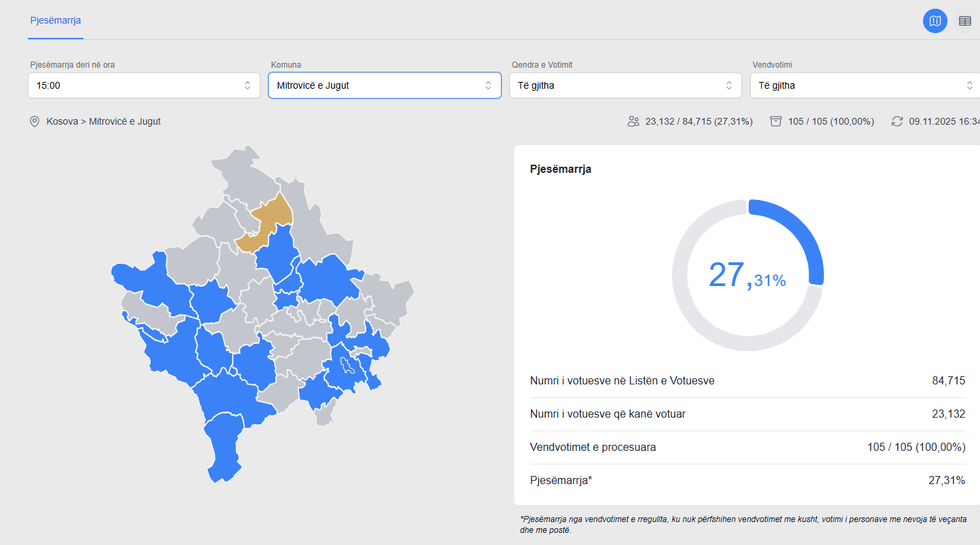Click the voters people icon beside 23,132
This screenshot has width=980, height=545.
click(x=633, y=122)
